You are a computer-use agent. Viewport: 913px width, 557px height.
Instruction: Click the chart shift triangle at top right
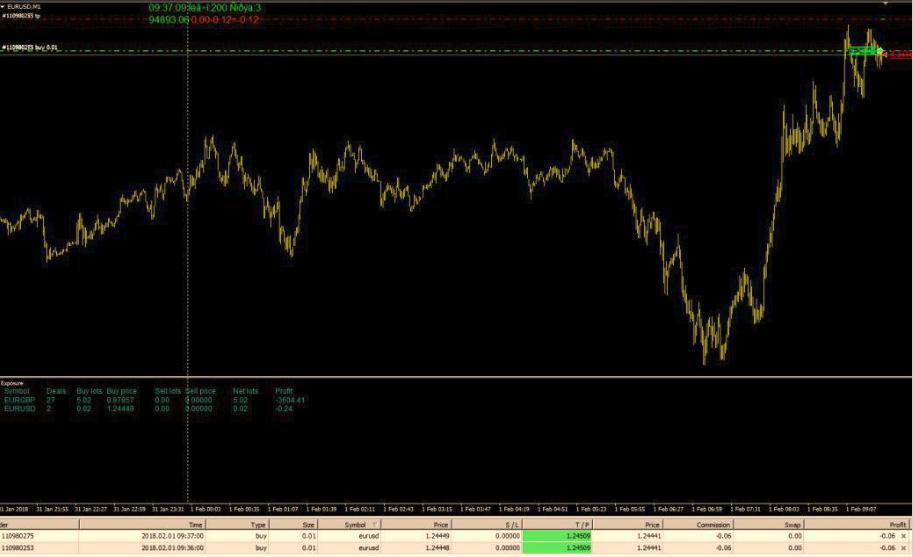(883, 4)
